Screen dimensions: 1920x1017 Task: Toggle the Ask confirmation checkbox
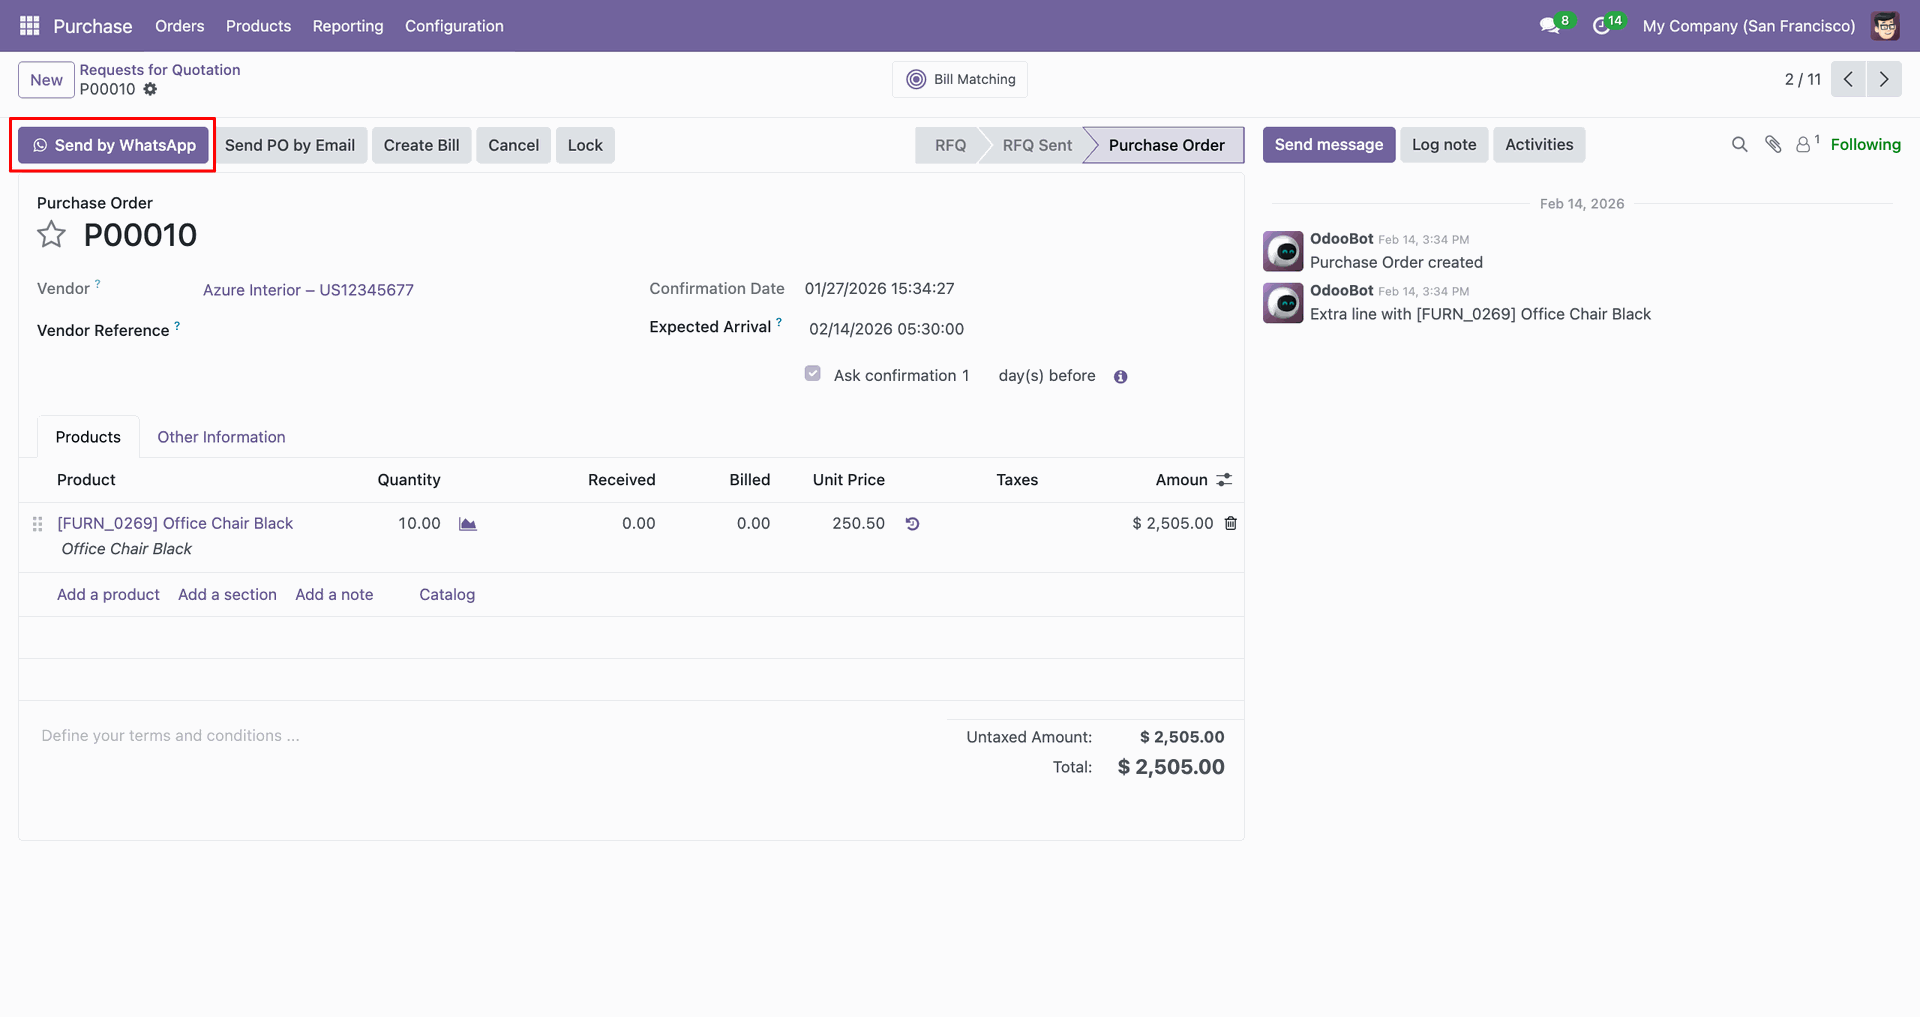[813, 374]
